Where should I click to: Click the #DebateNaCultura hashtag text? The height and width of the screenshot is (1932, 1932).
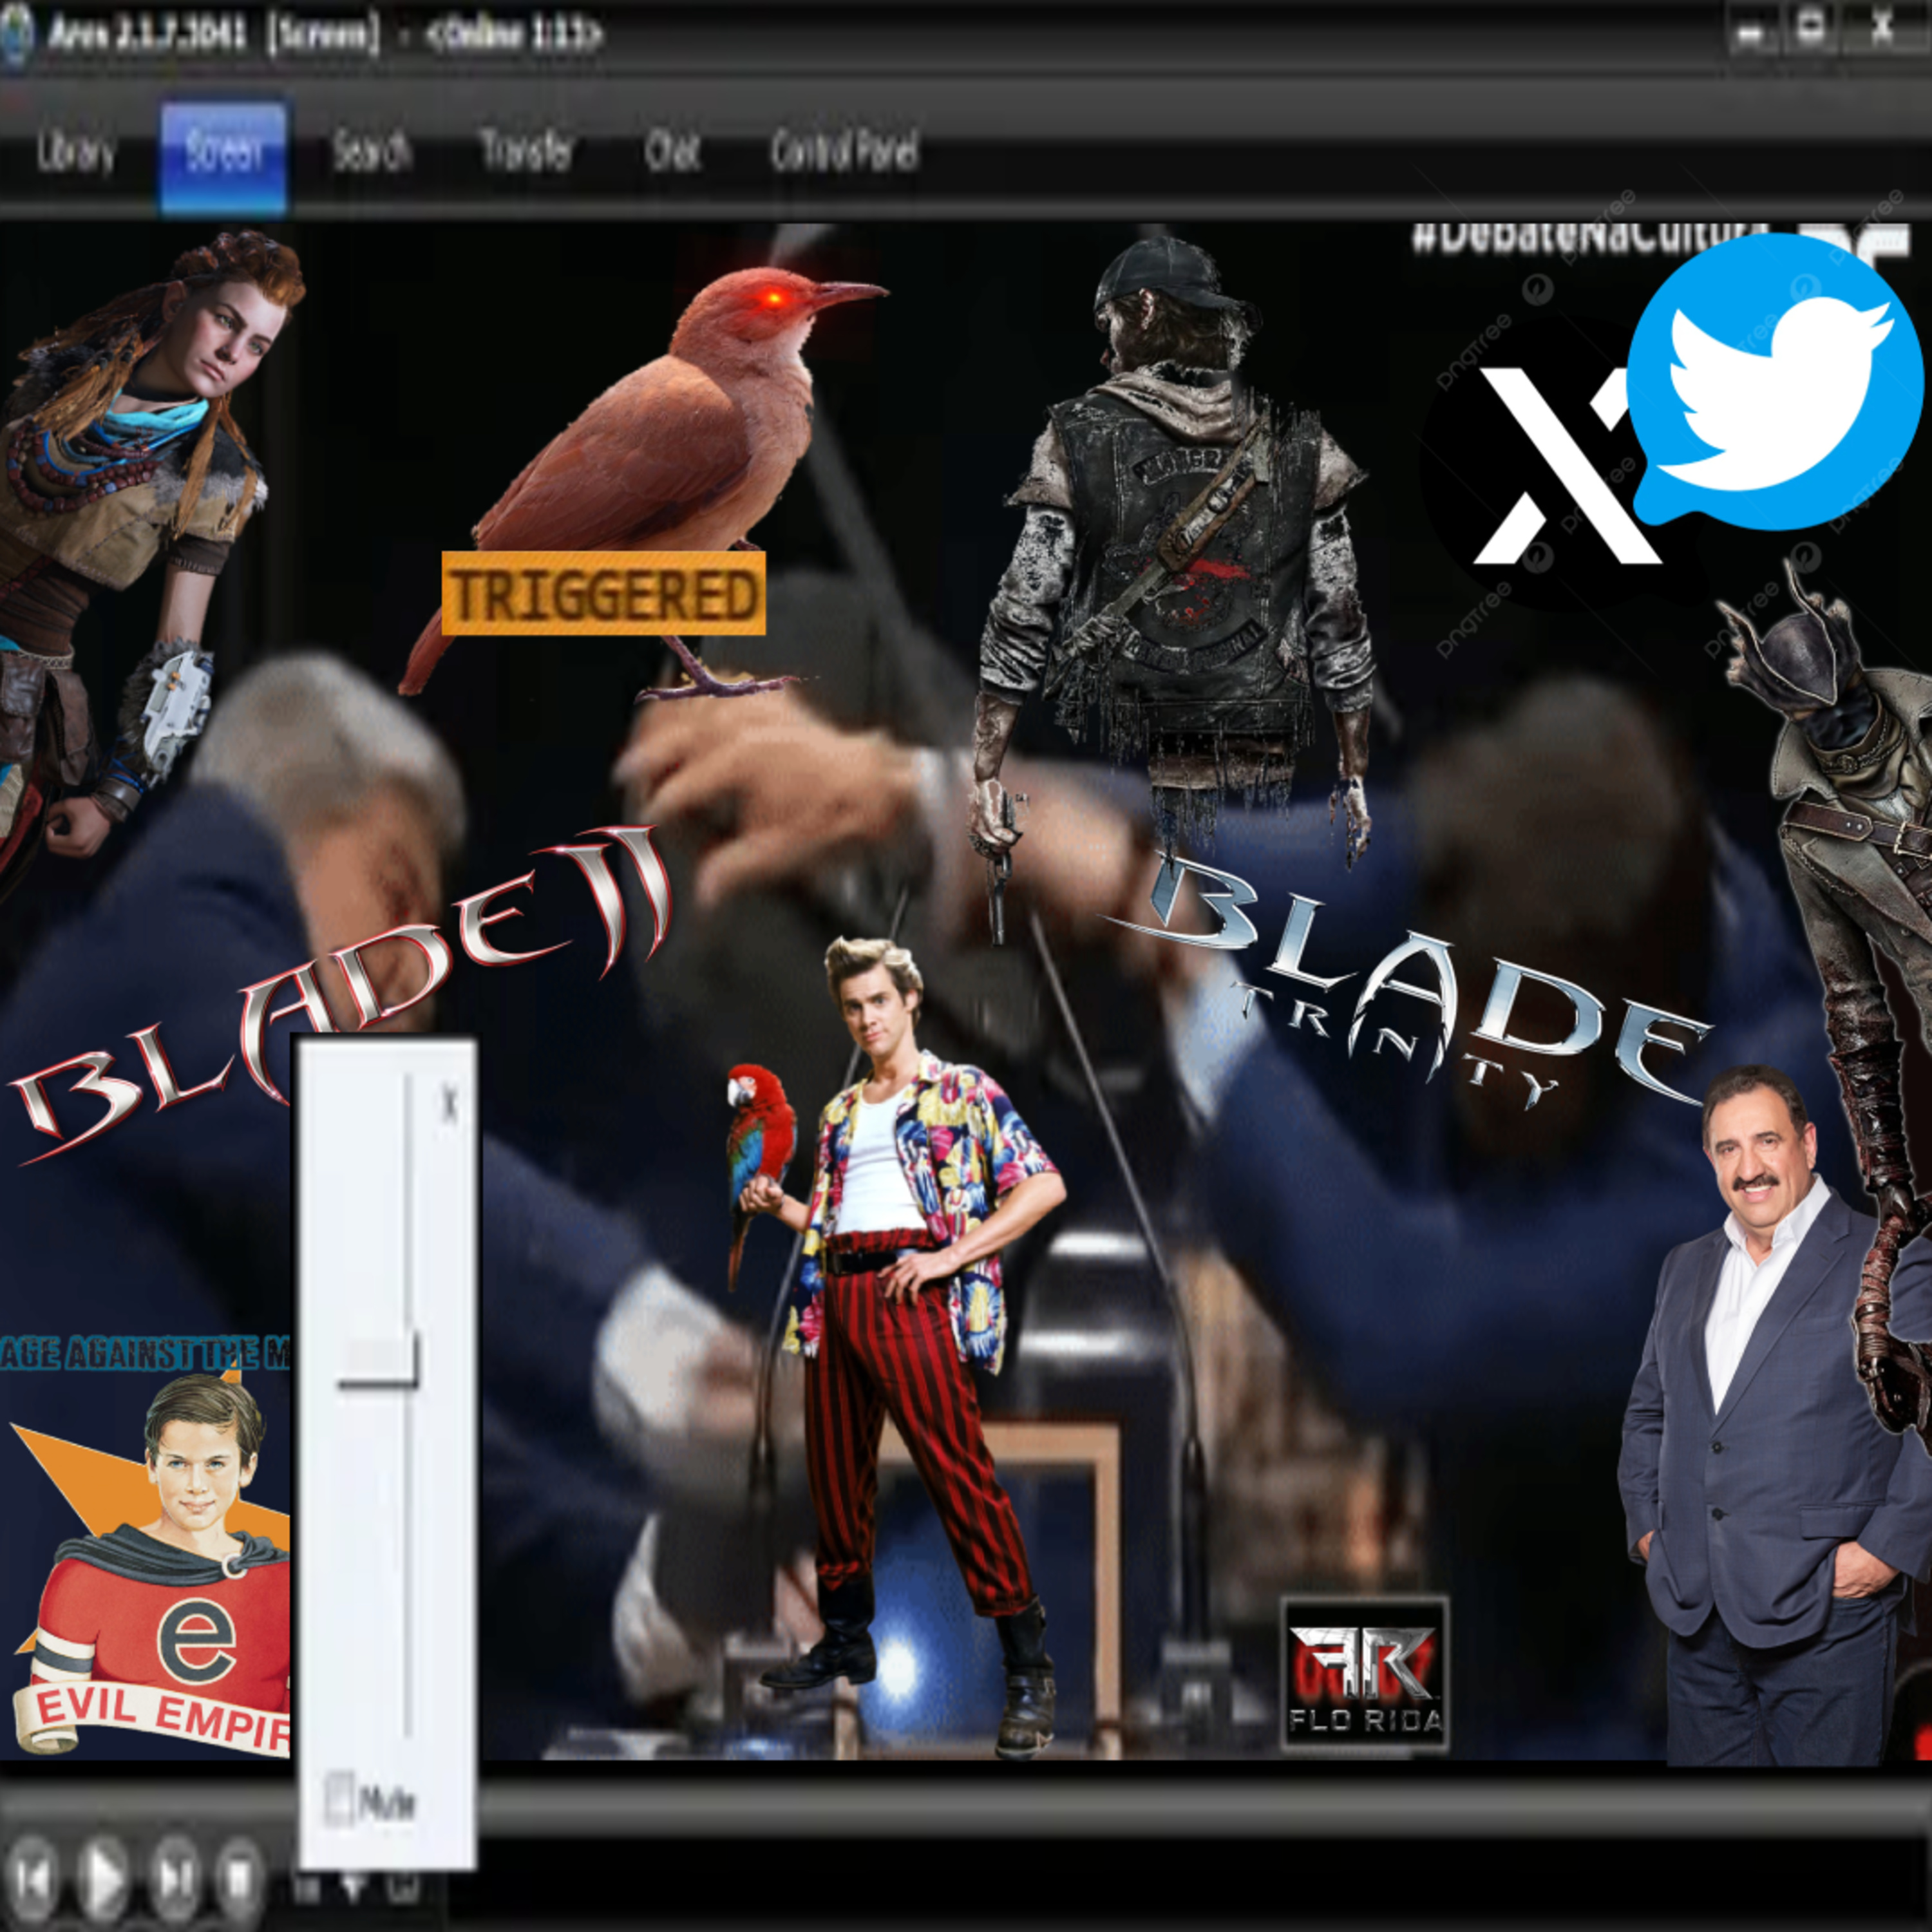click(1590, 238)
